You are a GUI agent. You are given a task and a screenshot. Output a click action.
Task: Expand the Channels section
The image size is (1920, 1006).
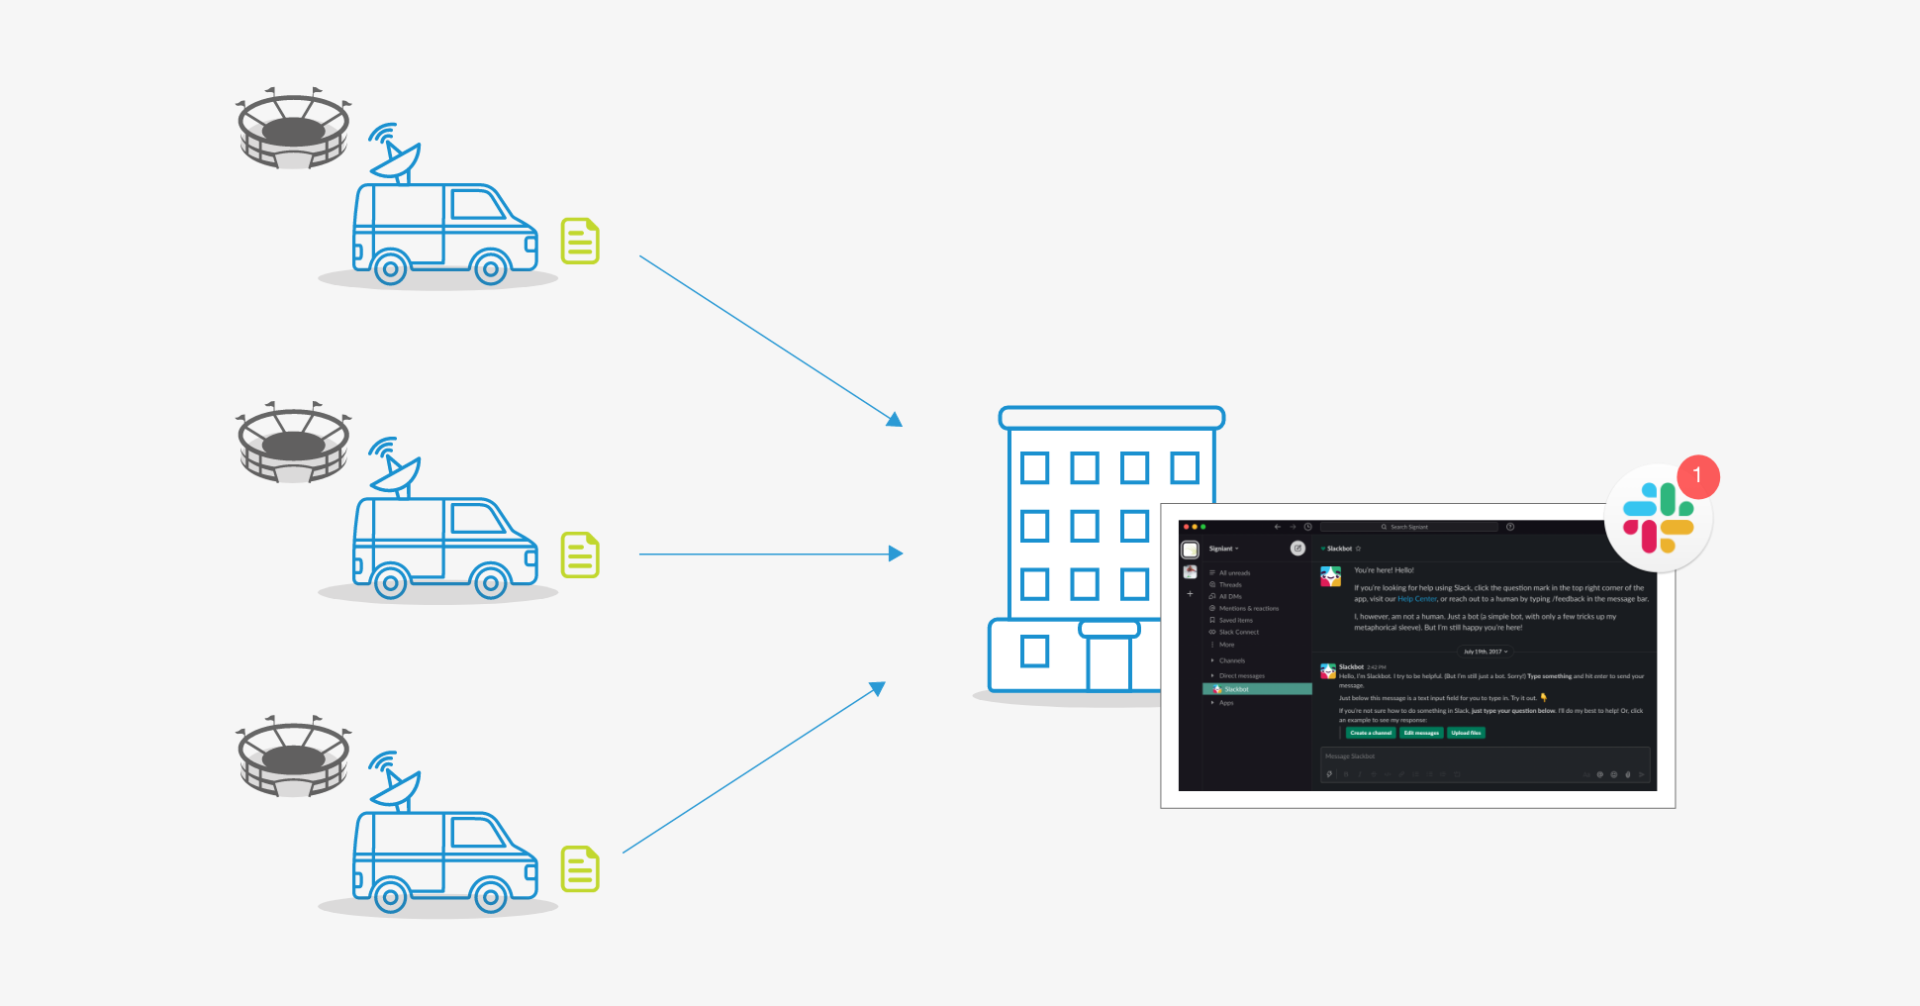[1228, 661]
